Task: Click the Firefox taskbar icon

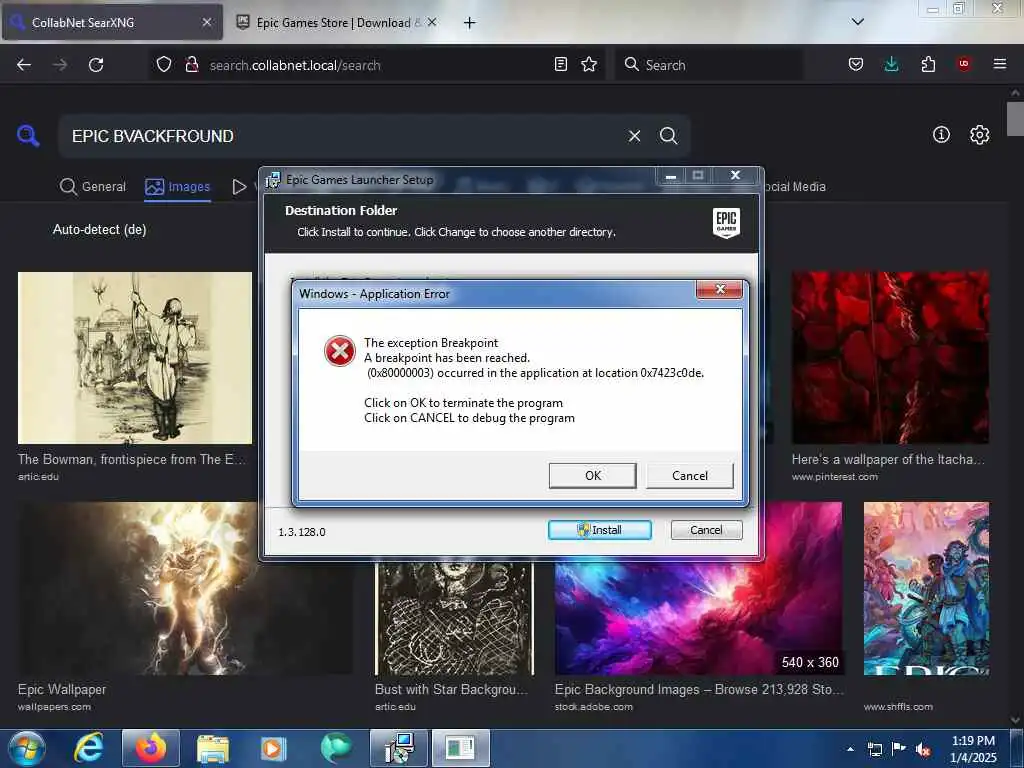Action: (x=151, y=748)
